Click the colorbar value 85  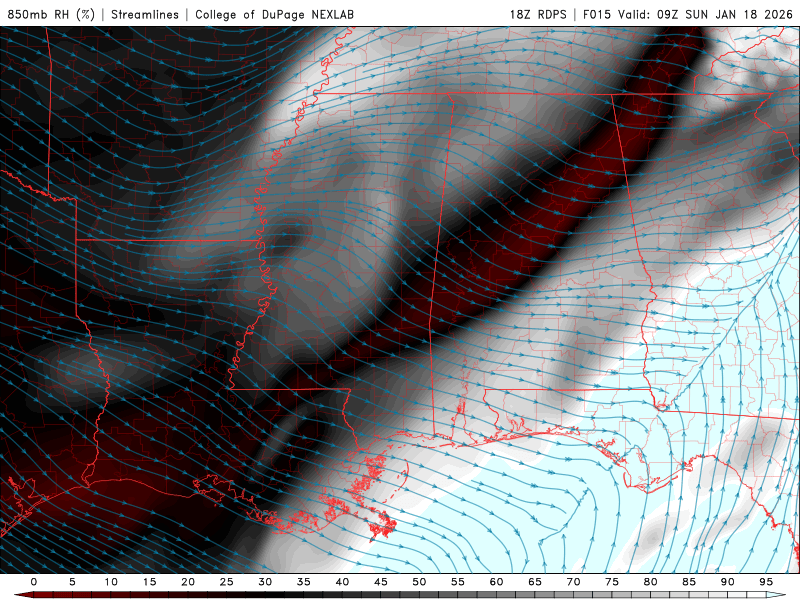tap(689, 582)
